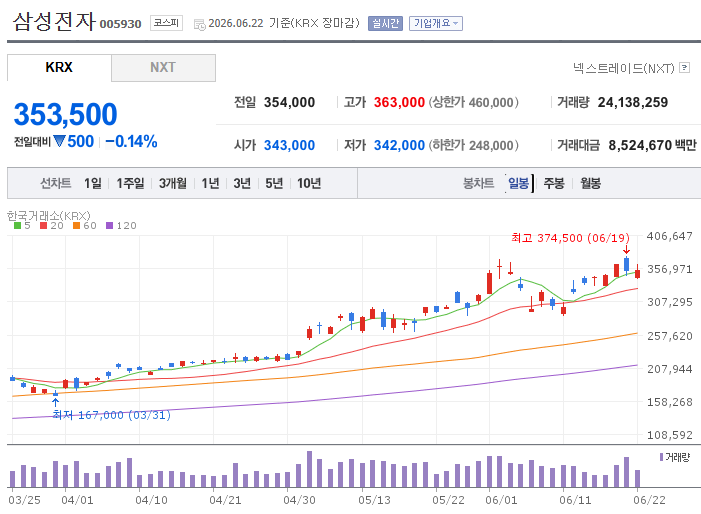Image resolution: width=701 pixels, height=514 pixels.
Task: Click the purple 거래량 volume legend marker
Action: [661, 457]
